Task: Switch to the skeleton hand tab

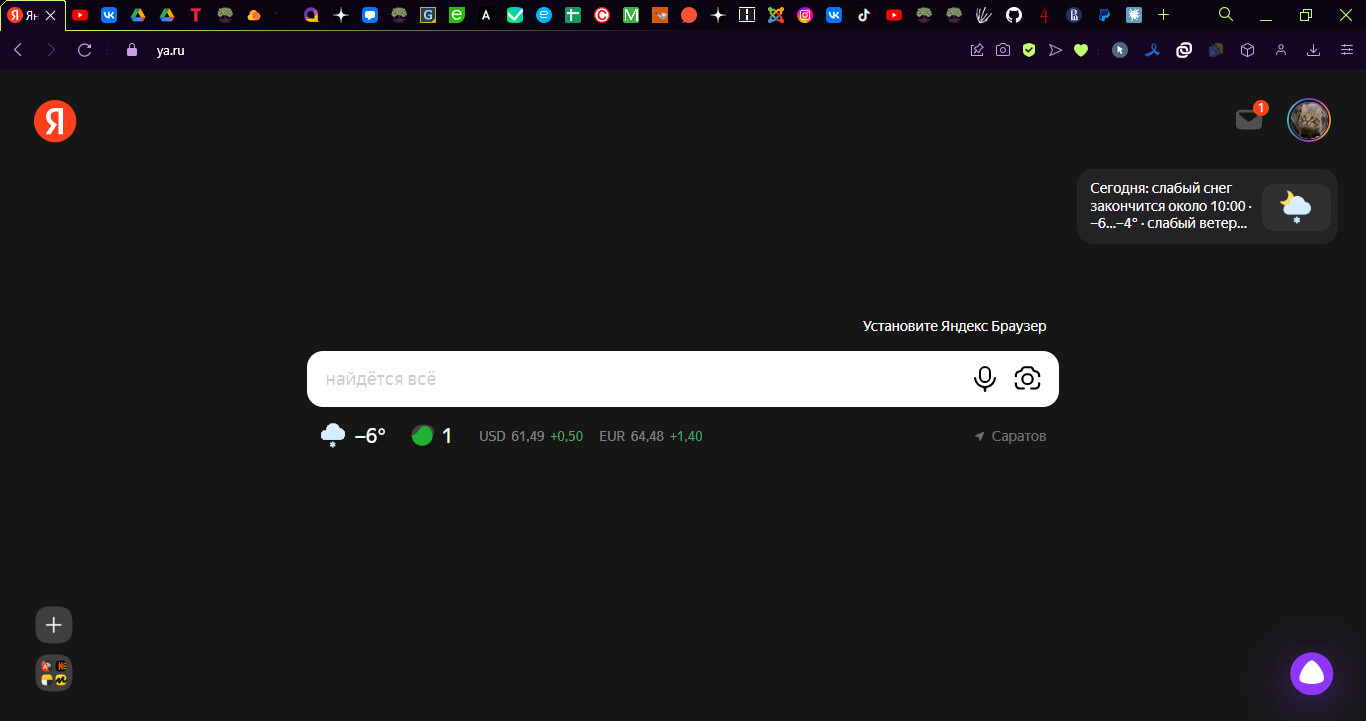Action: click(984, 15)
